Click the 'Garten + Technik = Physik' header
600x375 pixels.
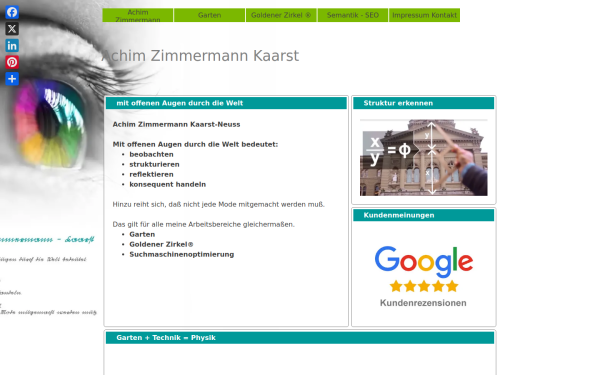point(300,338)
